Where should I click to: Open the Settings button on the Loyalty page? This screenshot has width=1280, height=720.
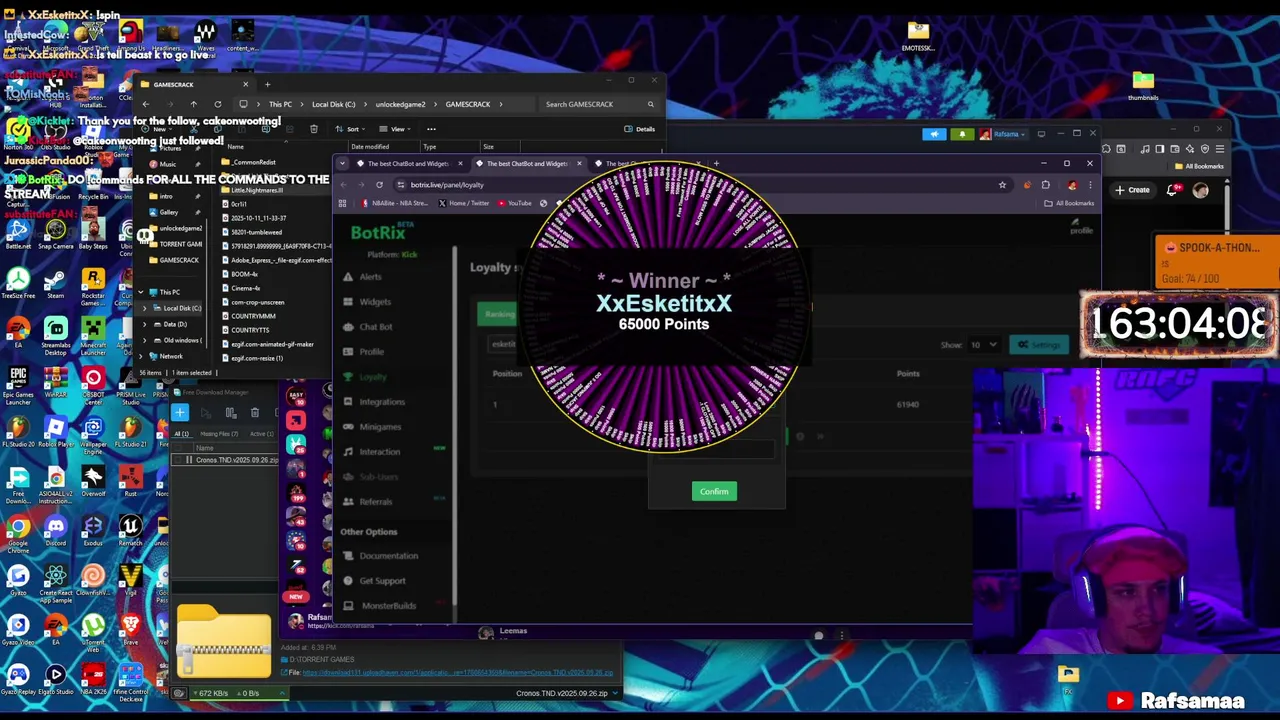1040,345
